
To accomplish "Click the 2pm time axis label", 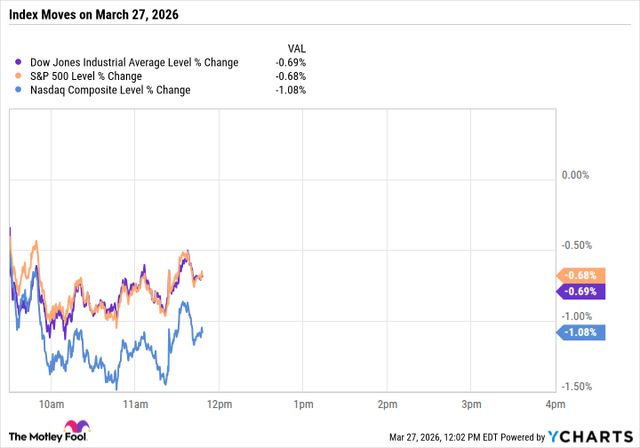I will 386,403.
